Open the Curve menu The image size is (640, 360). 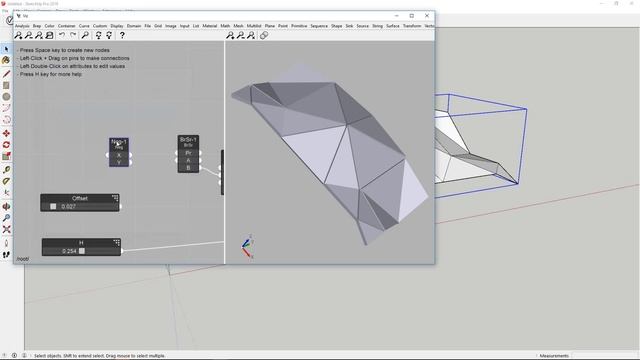[84, 26]
